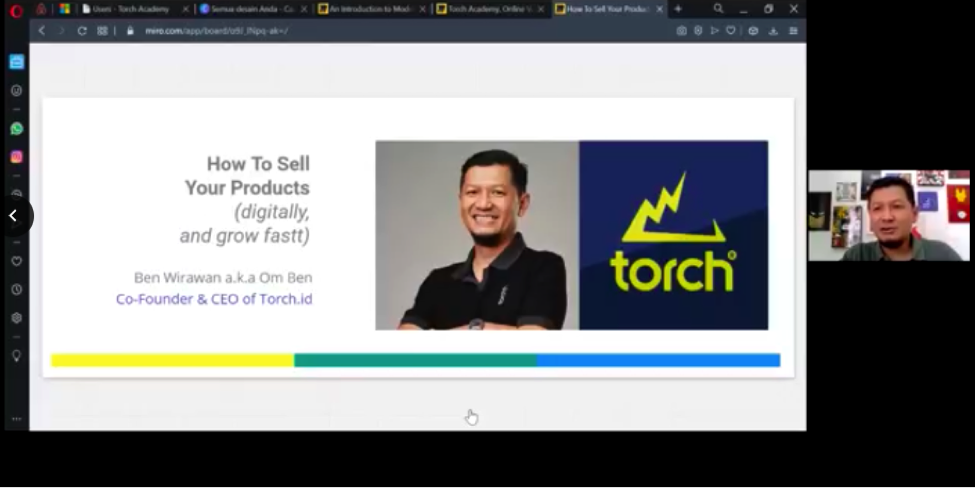Open the pinned Microsoft tab
Screen dimensions: 975x488
65,9
